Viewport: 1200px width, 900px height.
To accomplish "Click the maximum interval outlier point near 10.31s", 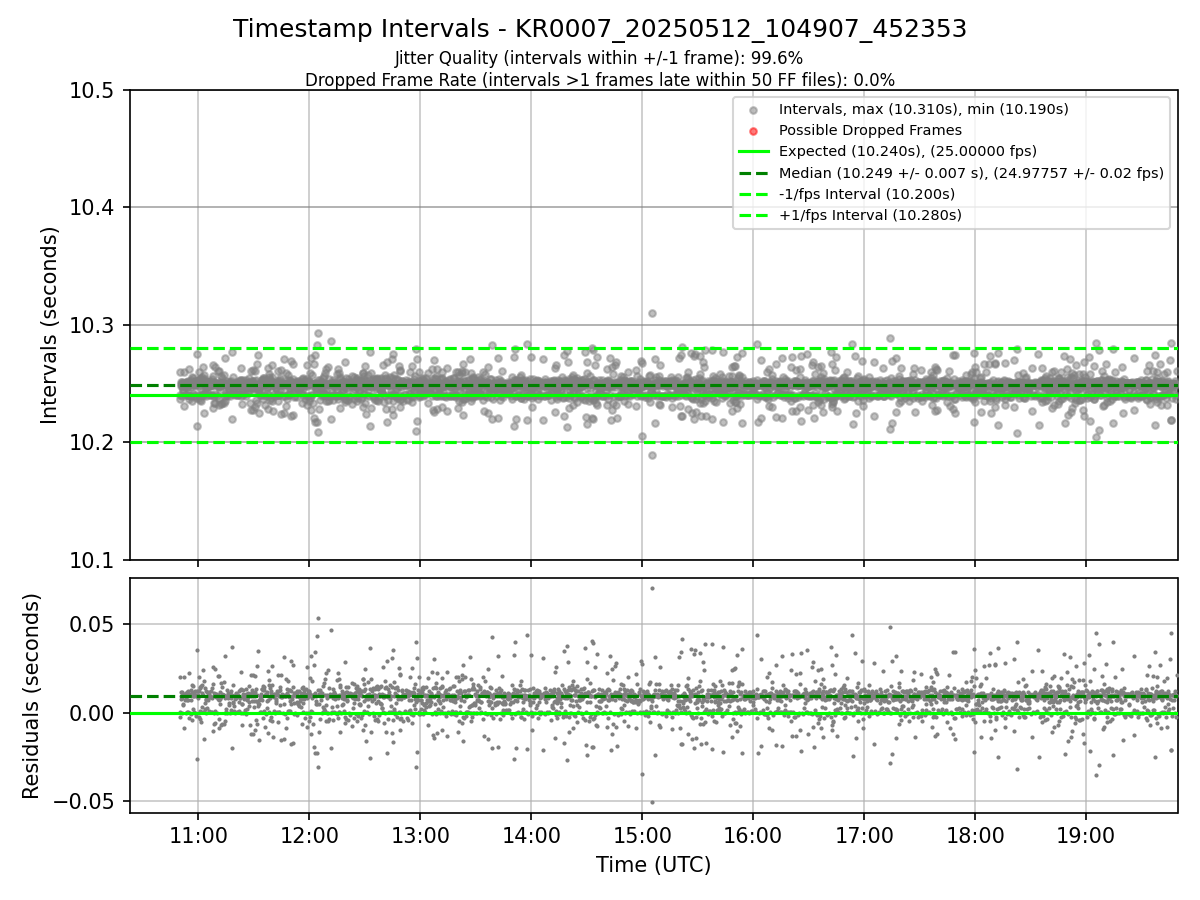I will [652, 313].
